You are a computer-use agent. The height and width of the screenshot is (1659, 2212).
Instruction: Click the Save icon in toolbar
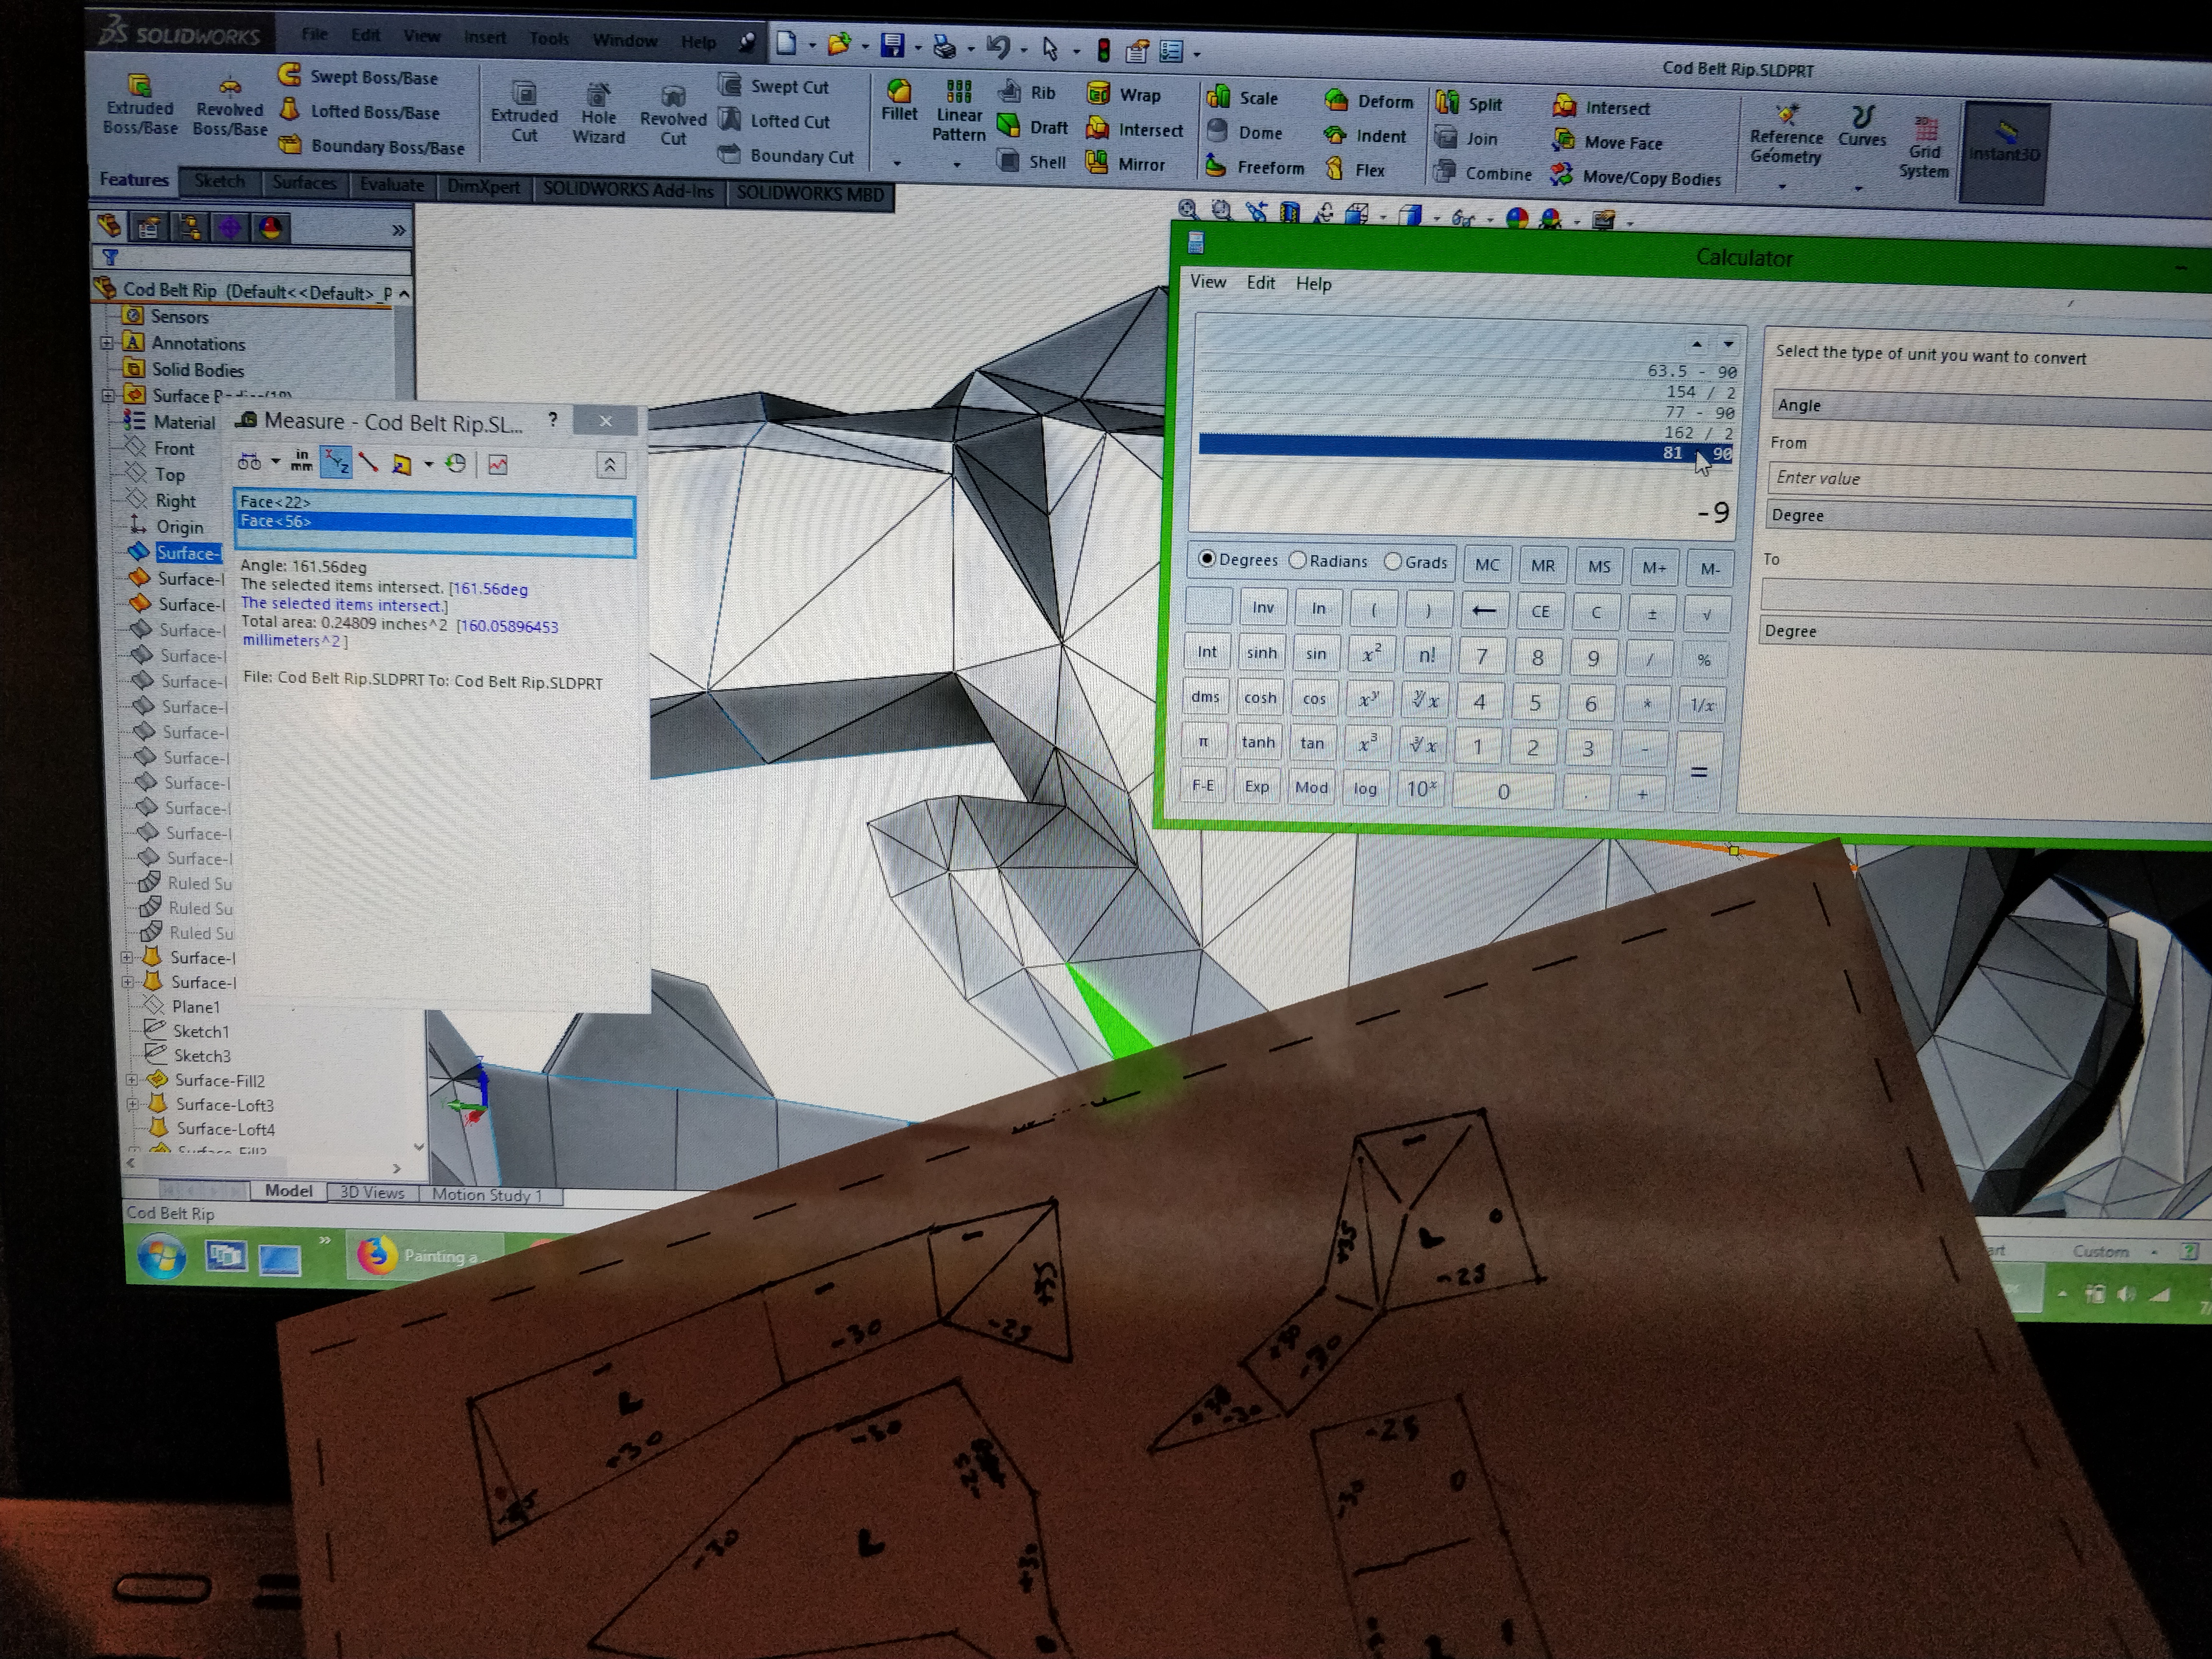click(x=892, y=45)
